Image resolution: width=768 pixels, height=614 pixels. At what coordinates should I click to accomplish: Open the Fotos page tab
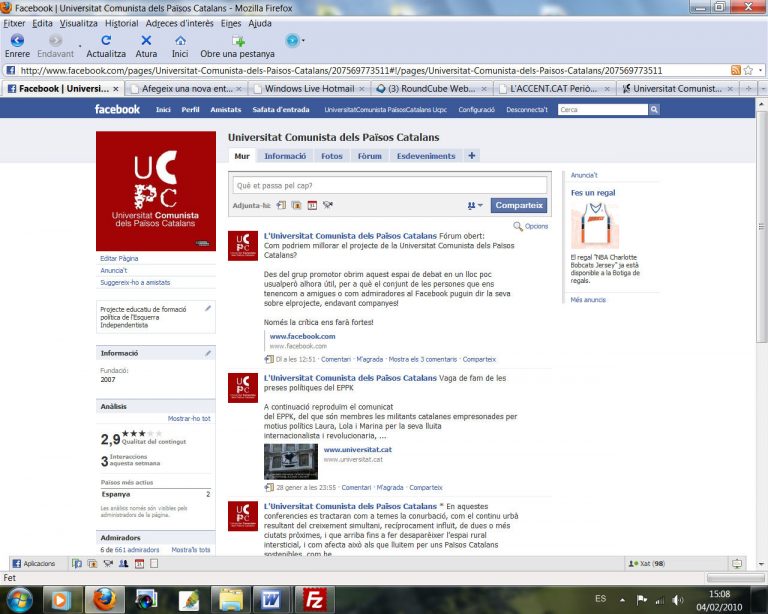(x=332, y=156)
